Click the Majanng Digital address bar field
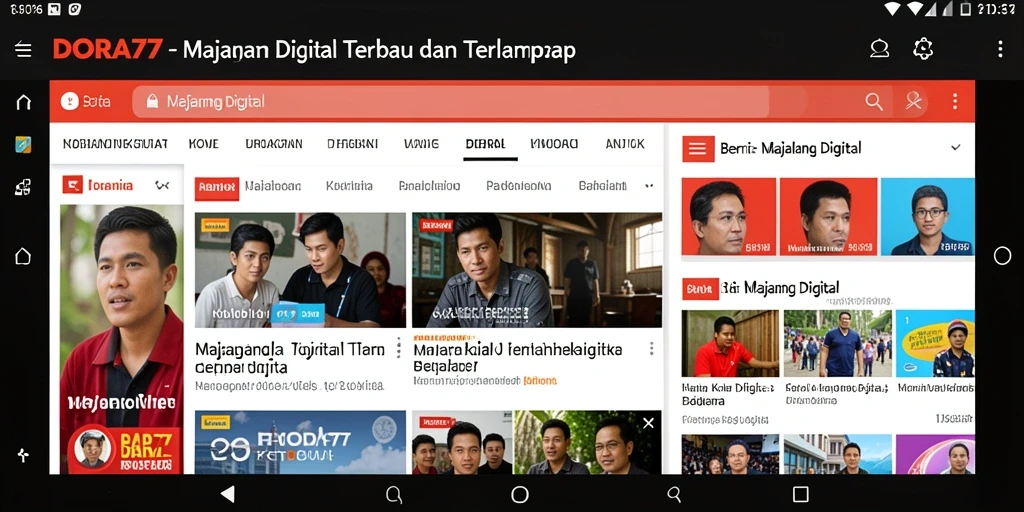 point(451,101)
